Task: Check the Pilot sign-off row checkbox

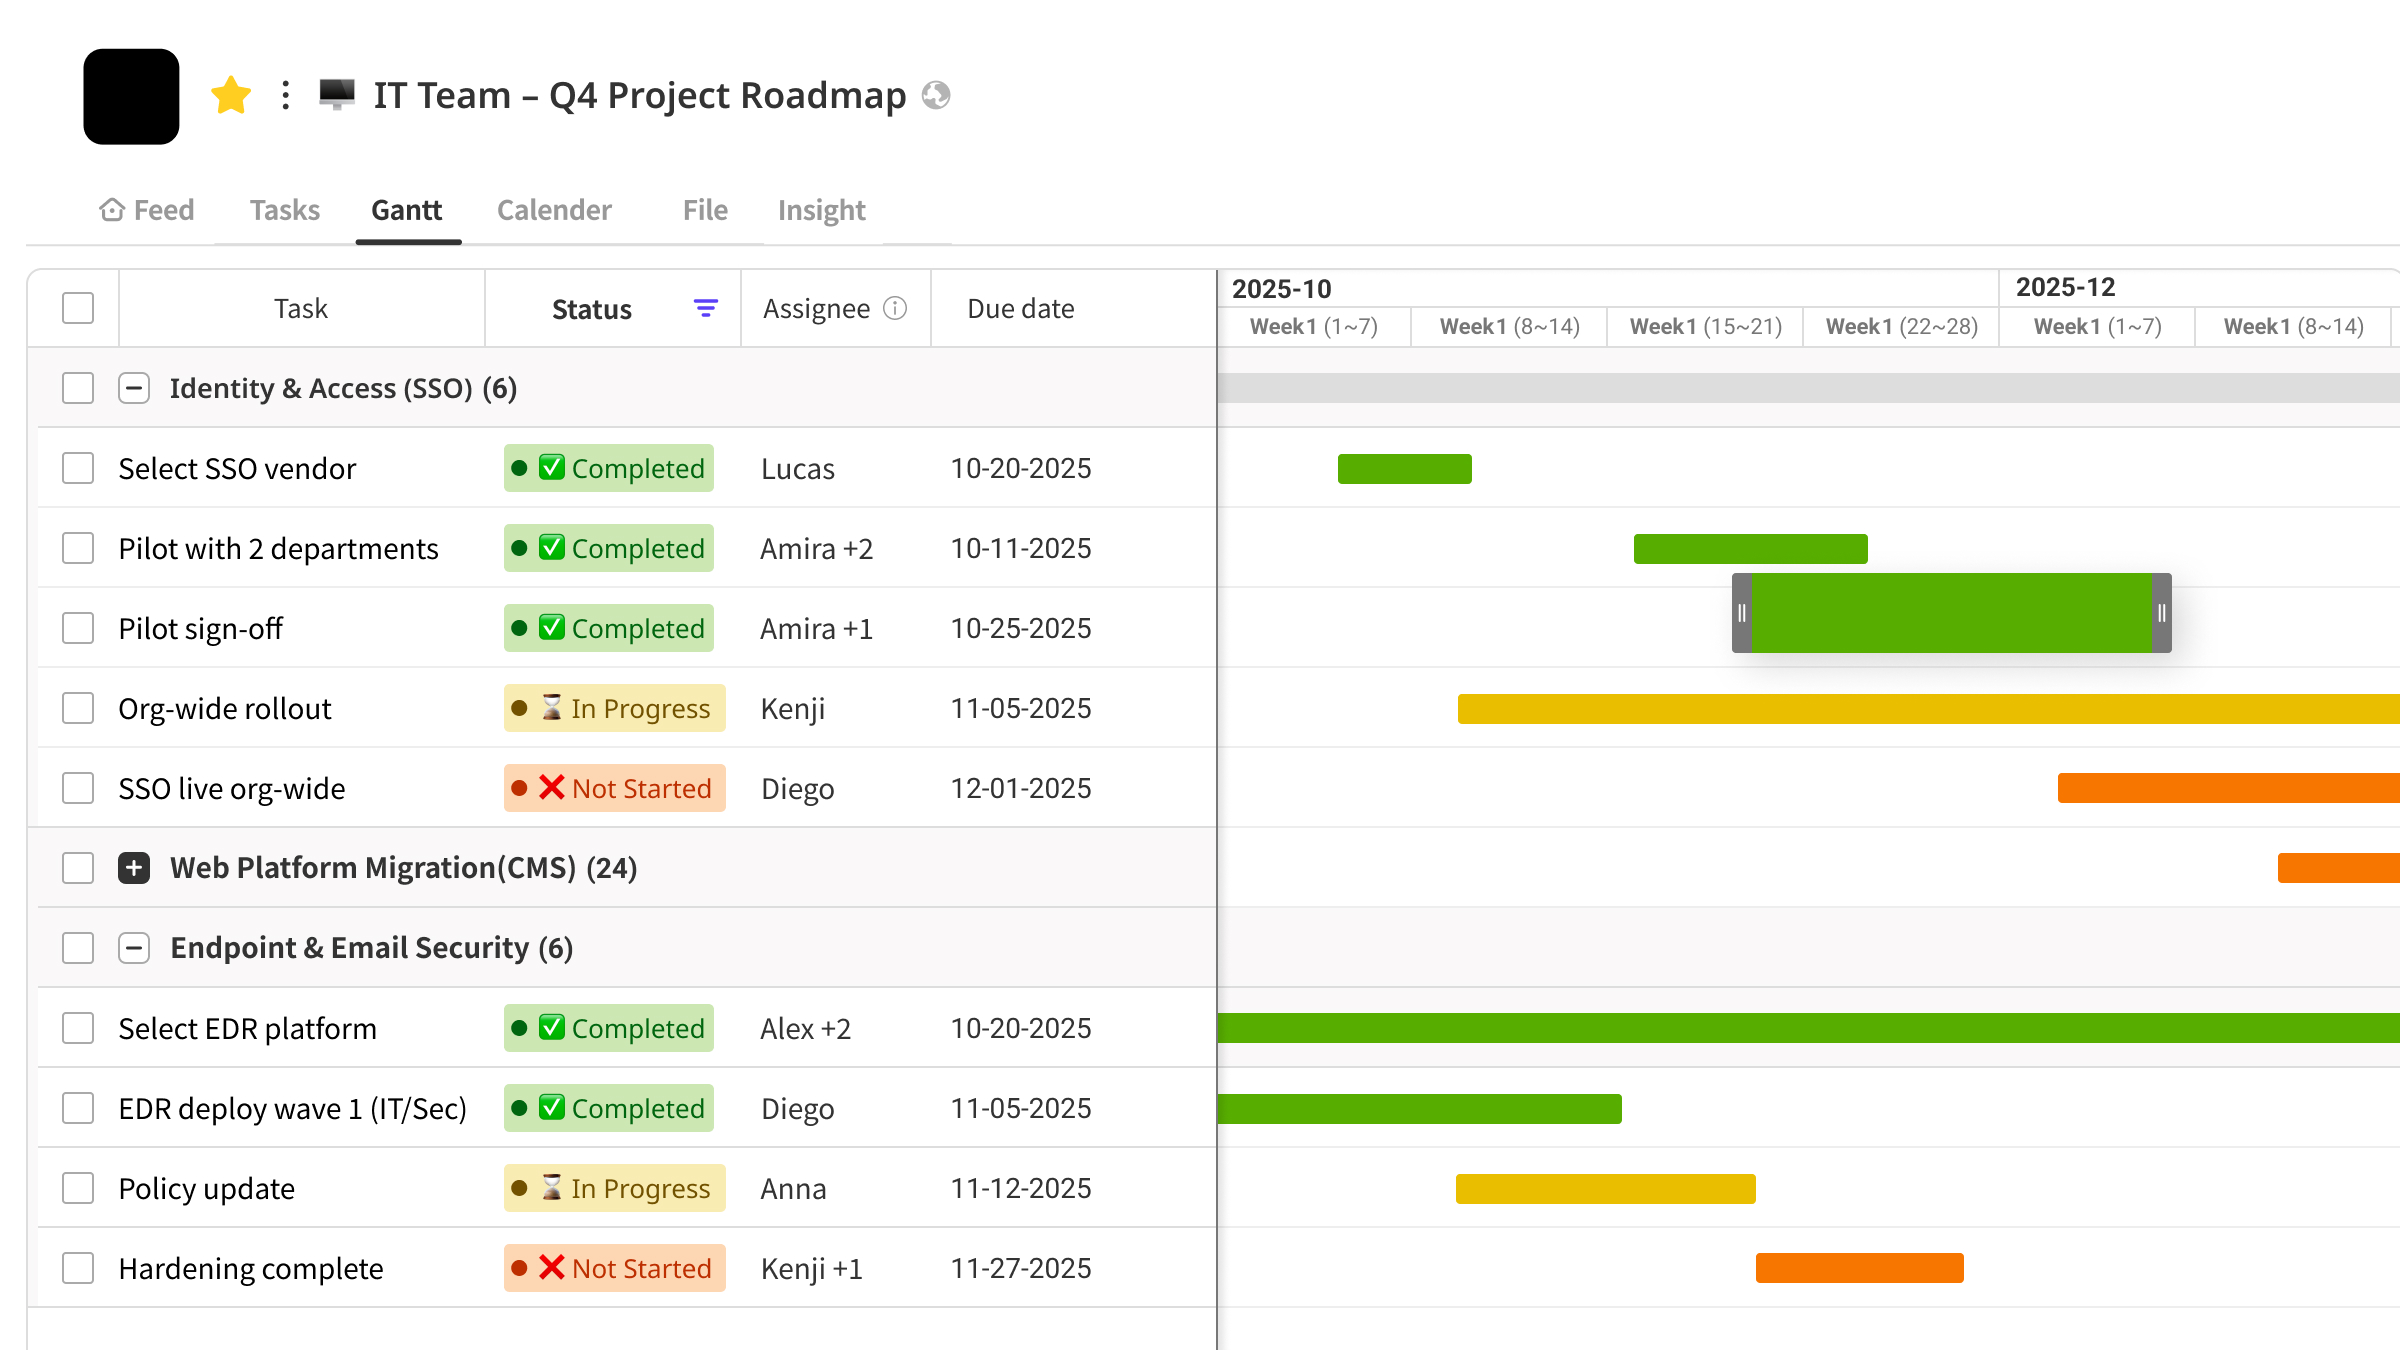Action: pyautogui.click(x=78, y=628)
